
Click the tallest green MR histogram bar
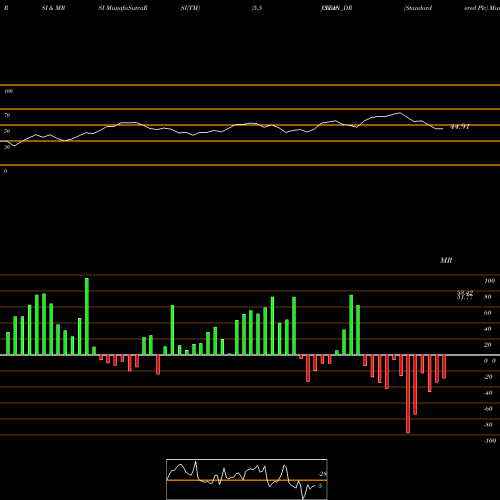pyautogui.click(x=87, y=316)
